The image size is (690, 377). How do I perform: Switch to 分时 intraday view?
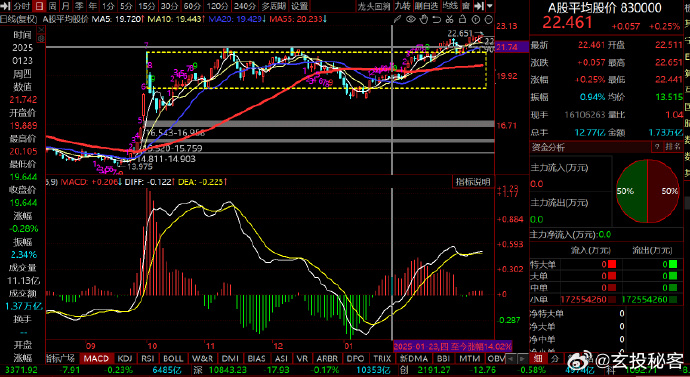click(x=22, y=6)
